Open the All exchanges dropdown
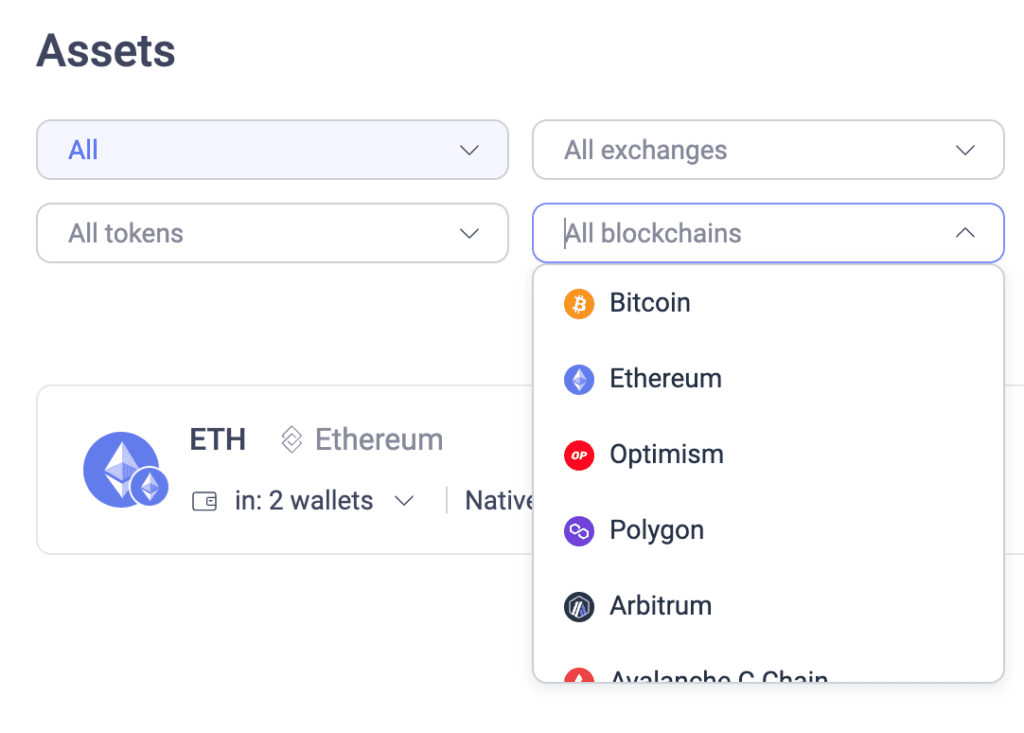The height and width of the screenshot is (733, 1024). tap(768, 149)
